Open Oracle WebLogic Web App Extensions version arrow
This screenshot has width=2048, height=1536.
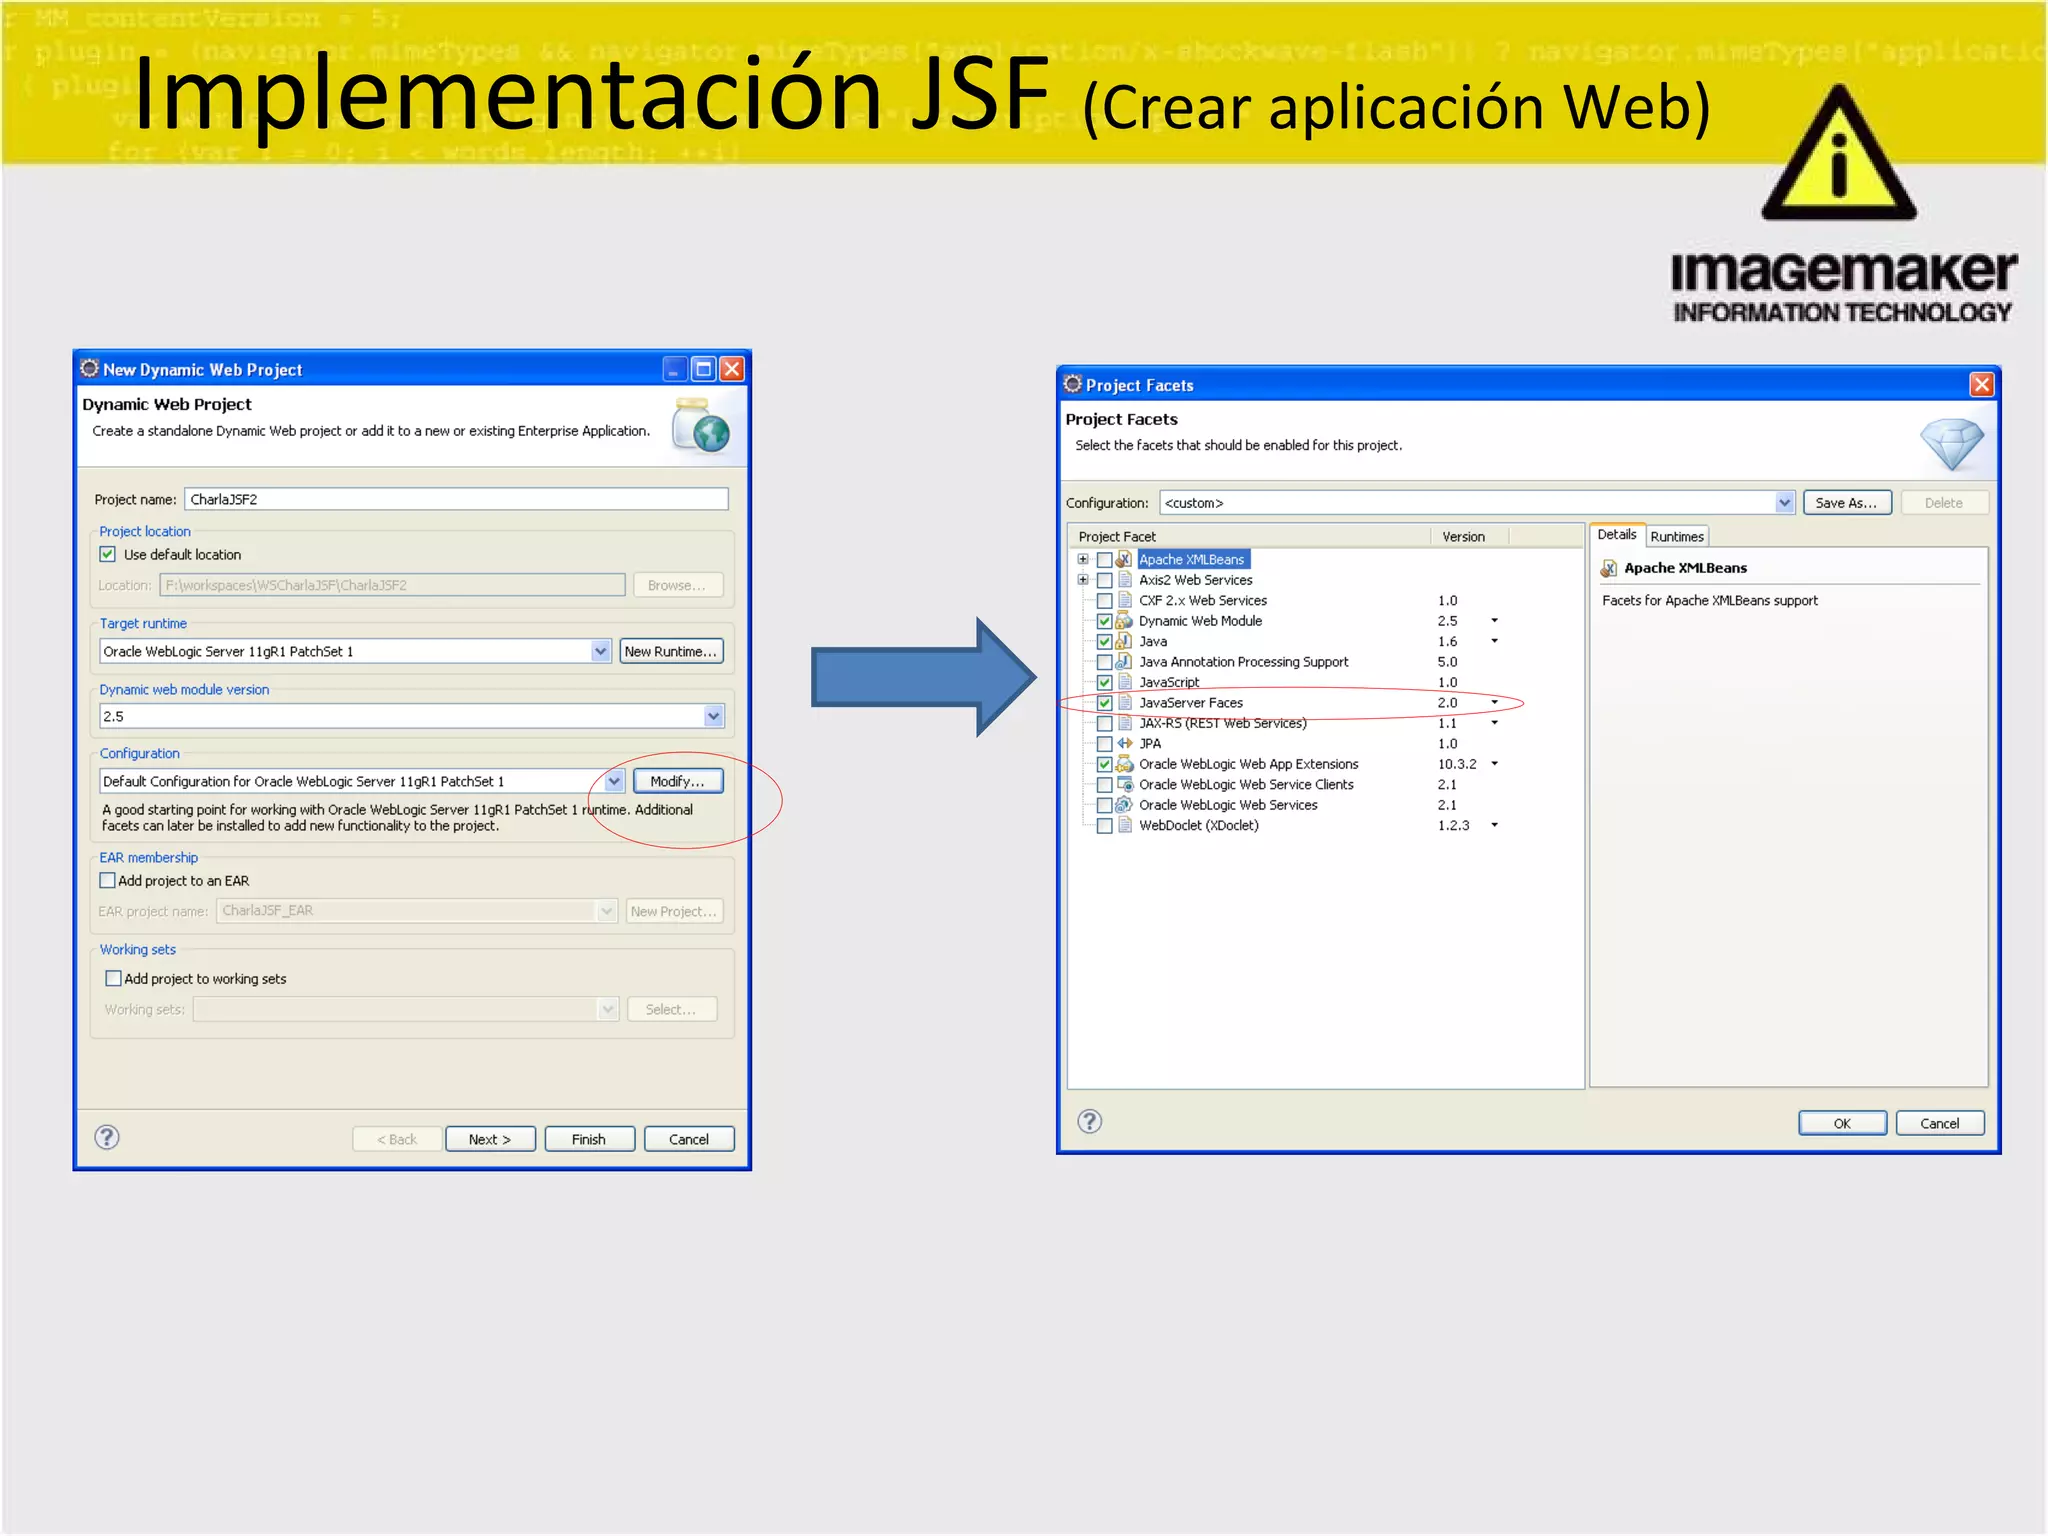point(1494,764)
